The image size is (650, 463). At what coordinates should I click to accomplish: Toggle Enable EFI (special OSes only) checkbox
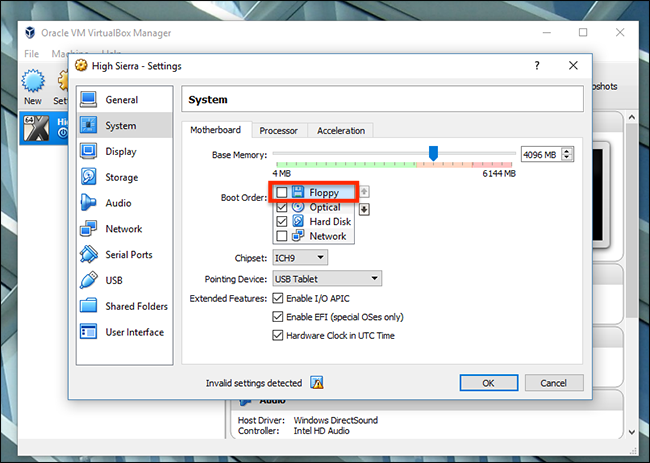tap(277, 317)
